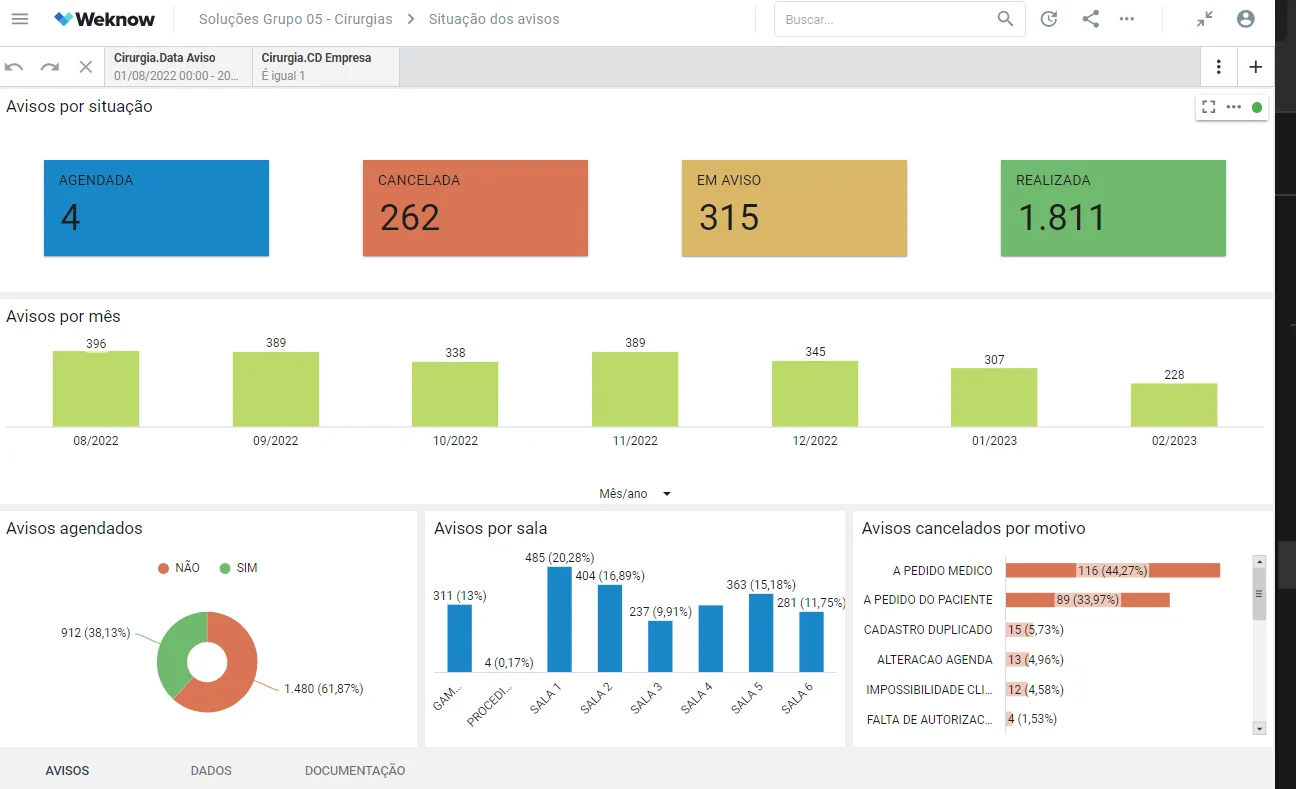
Task: Click the cancelados chart scrollbar thumb
Action: click(1259, 594)
